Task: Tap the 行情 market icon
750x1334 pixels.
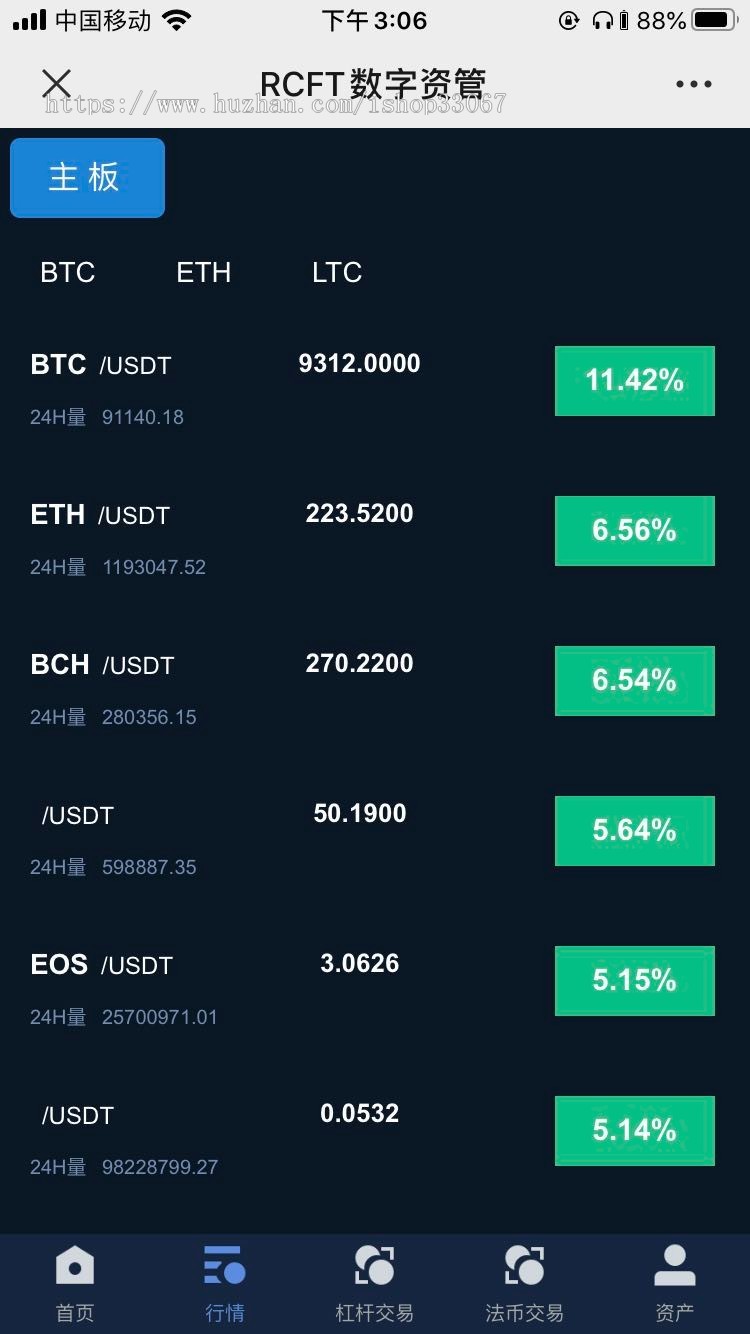Action: click(x=224, y=1266)
